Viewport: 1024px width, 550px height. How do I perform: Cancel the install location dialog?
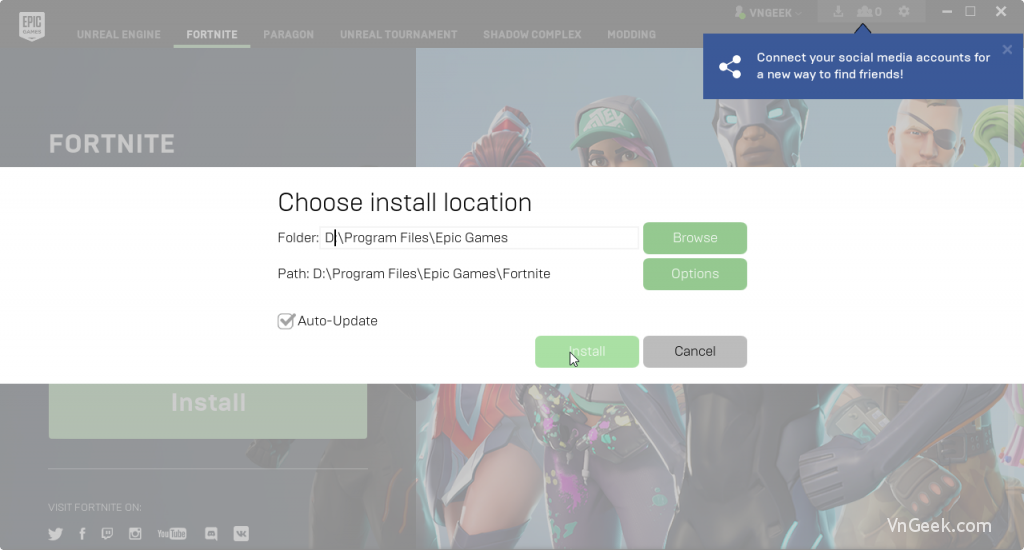(x=695, y=351)
